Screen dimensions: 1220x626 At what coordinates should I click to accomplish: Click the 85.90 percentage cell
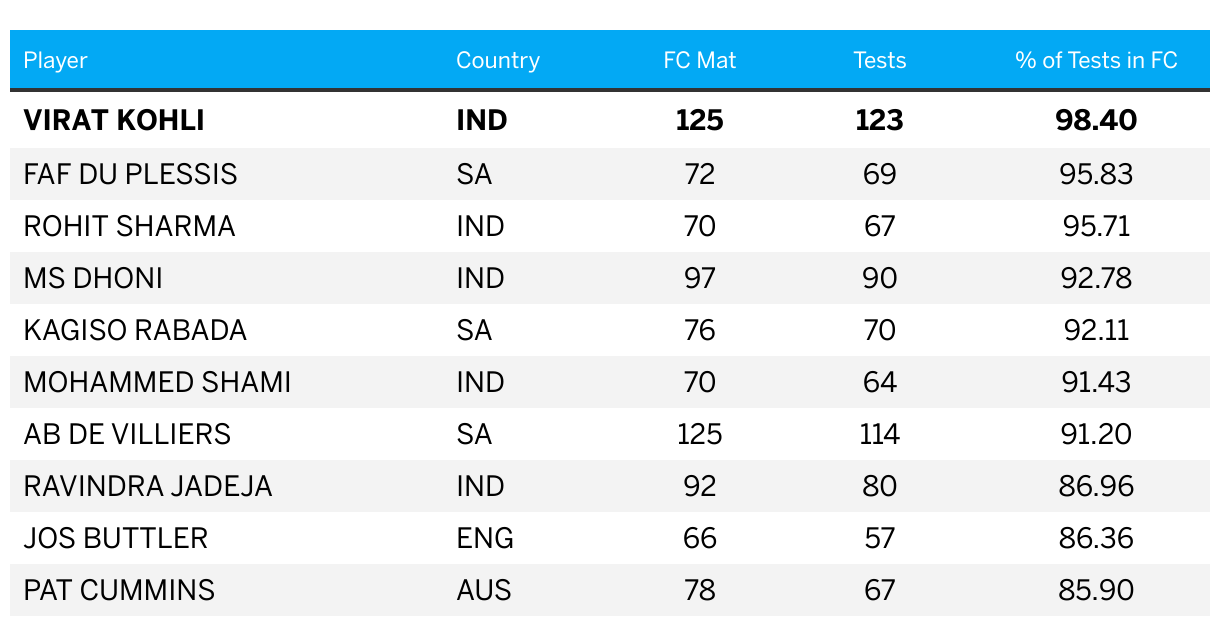[x=1097, y=590]
